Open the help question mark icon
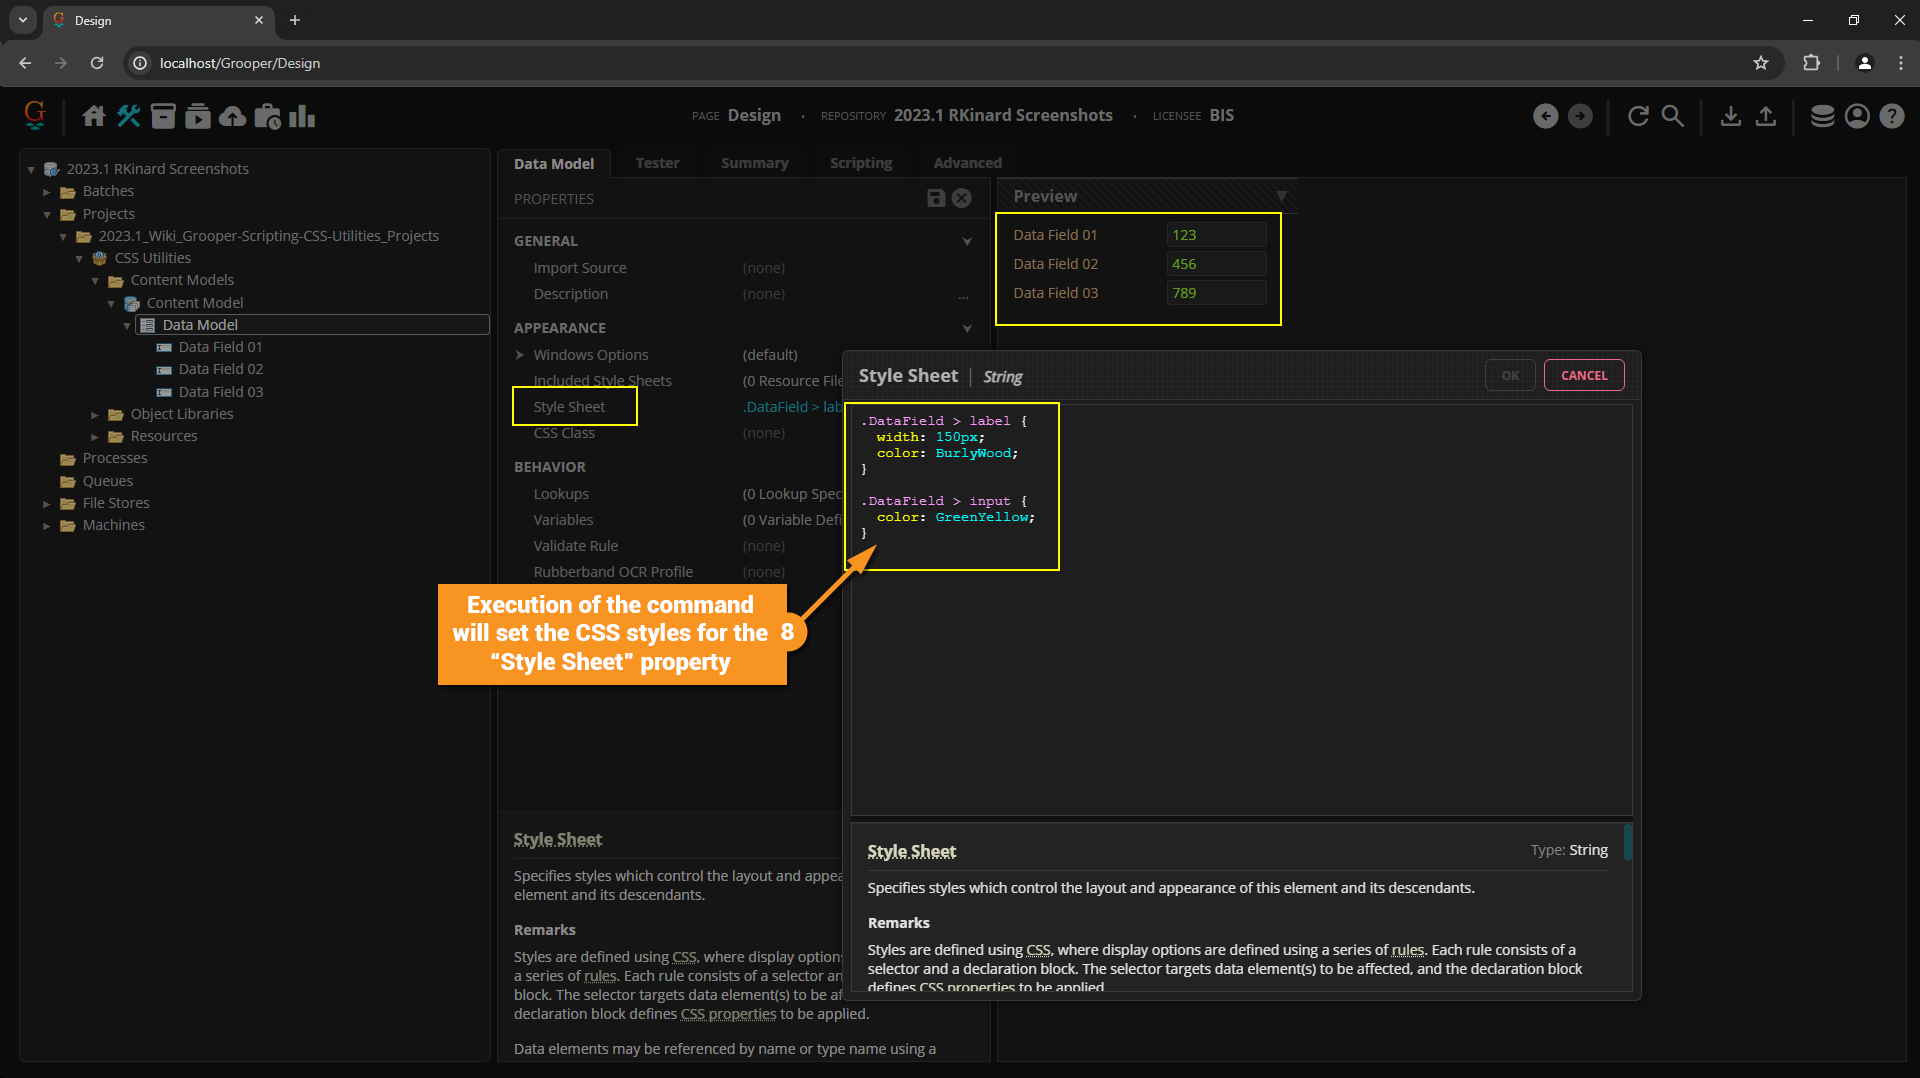The width and height of the screenshot is (1920, 1078). (x=1891, y=116)
